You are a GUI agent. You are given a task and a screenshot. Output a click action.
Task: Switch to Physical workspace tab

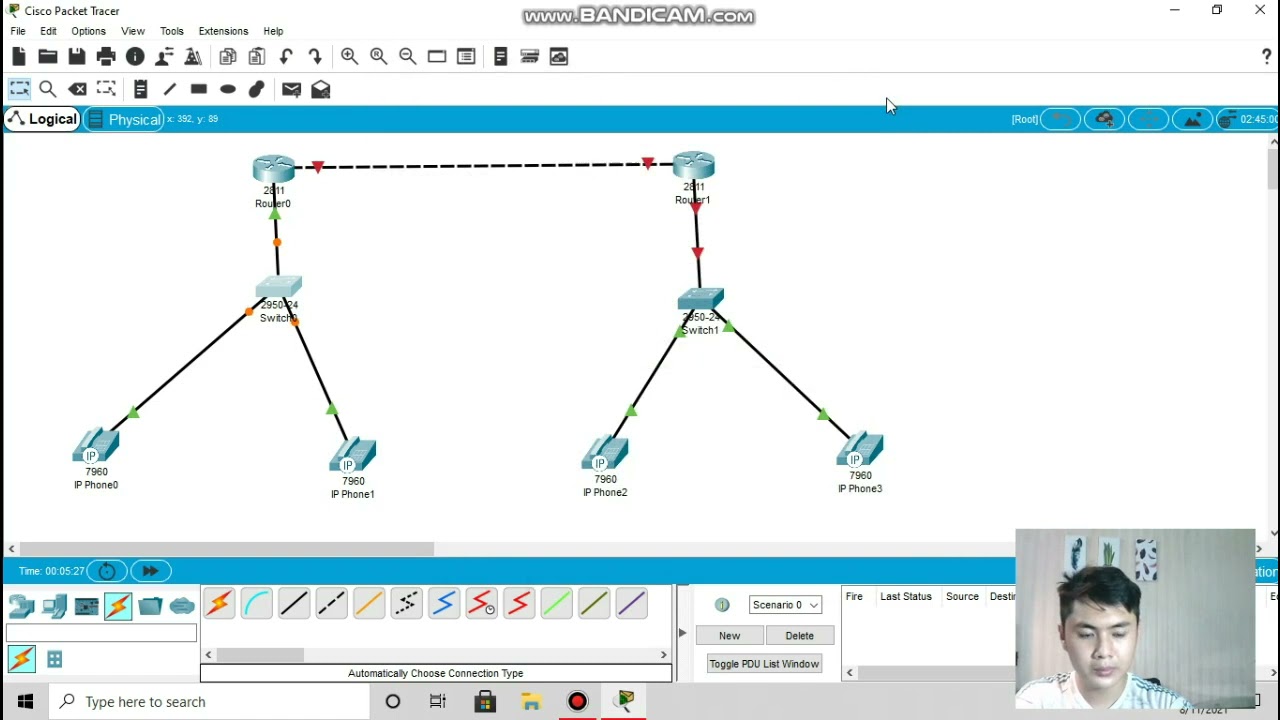click(x=124, y=119)
